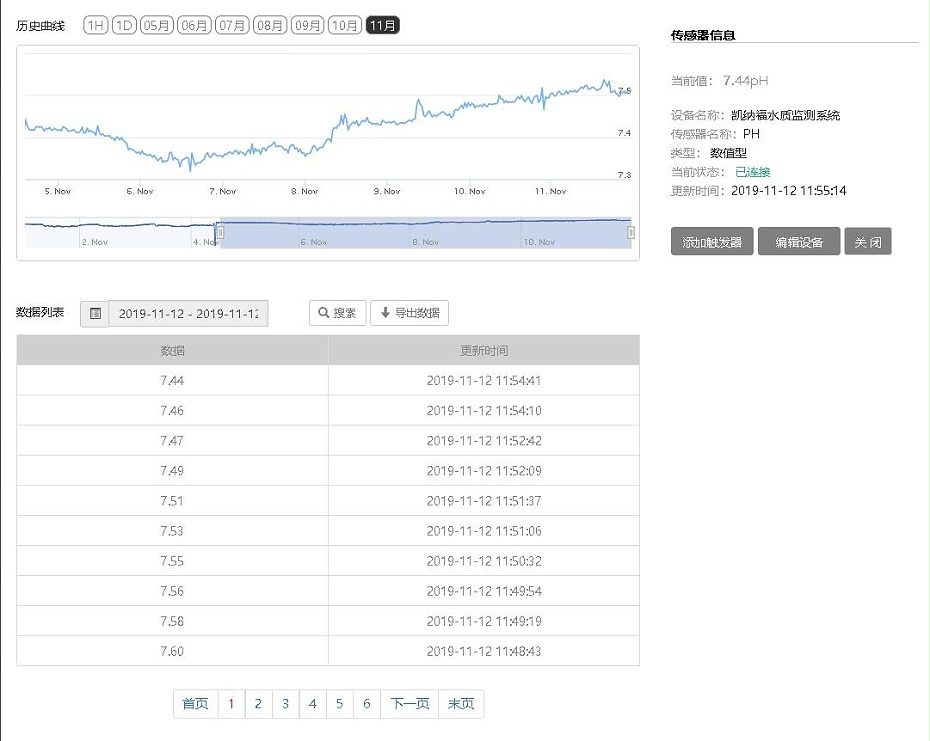Select the 1H history range tab
Screen dimensions: 930x741
coord(95,26)
